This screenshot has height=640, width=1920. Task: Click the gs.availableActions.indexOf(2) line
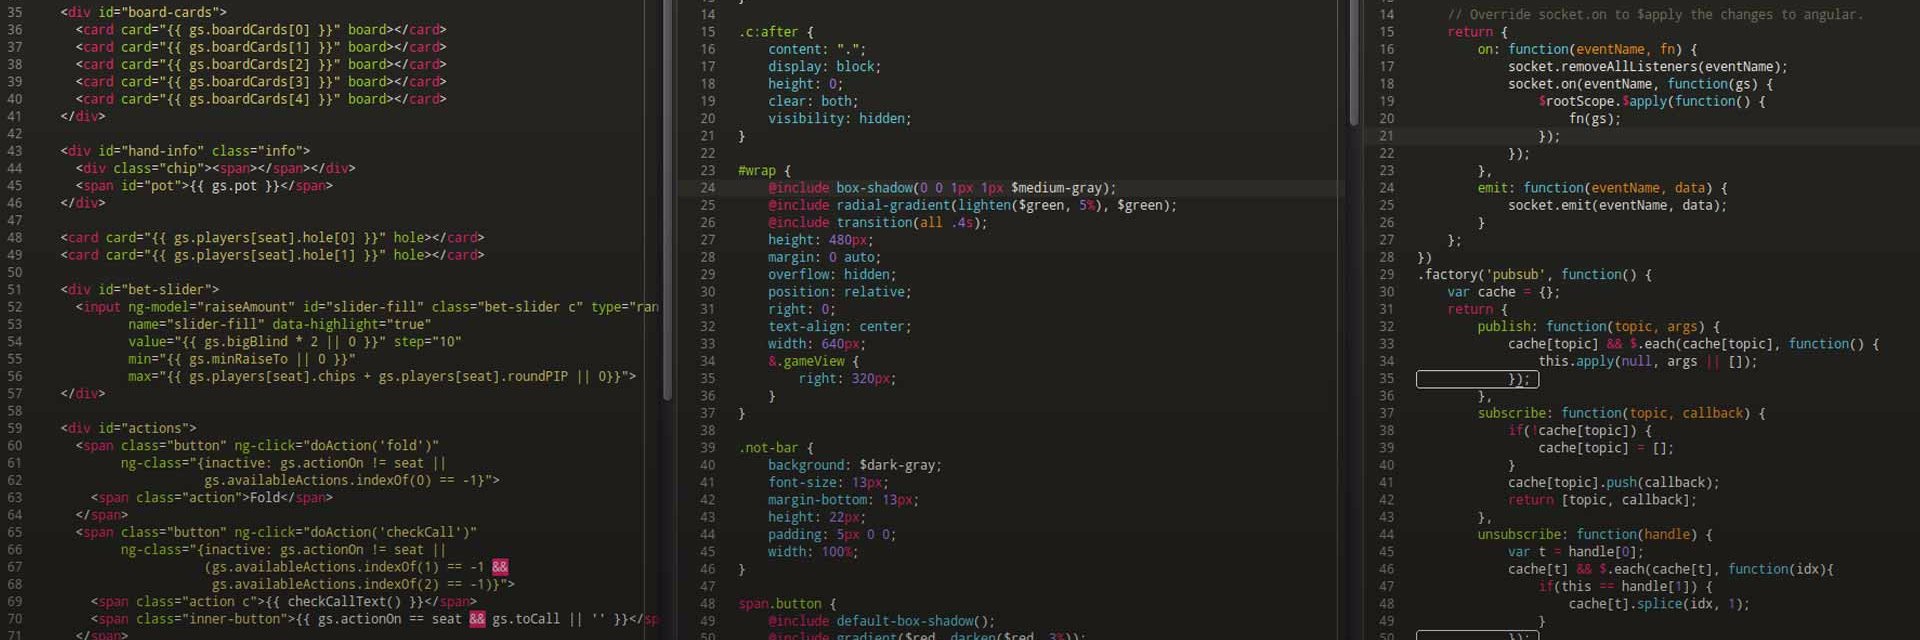click(x=363, y=584)
